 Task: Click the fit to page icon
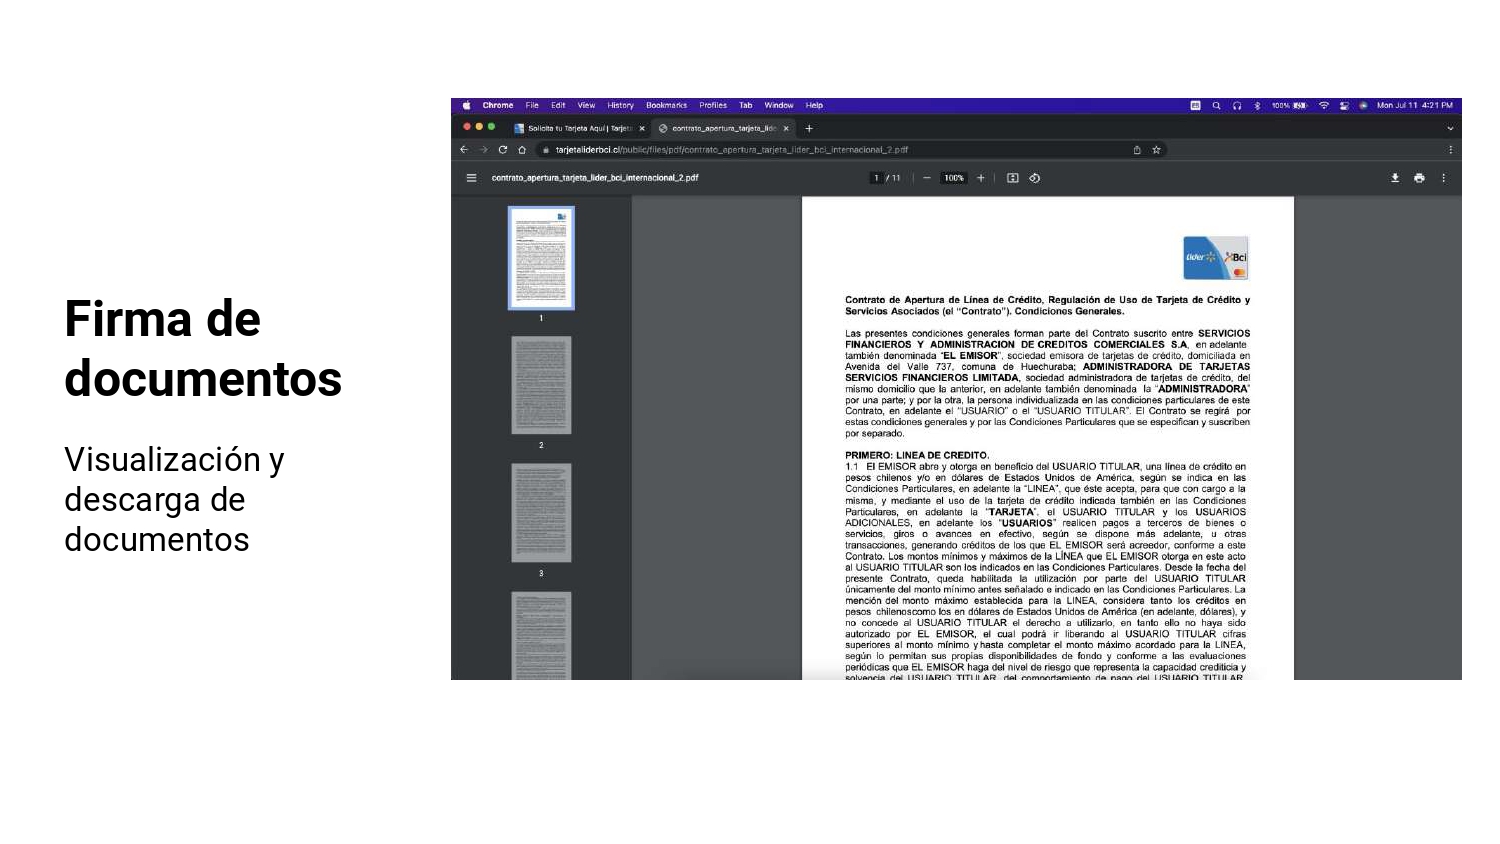[1013, 178]
